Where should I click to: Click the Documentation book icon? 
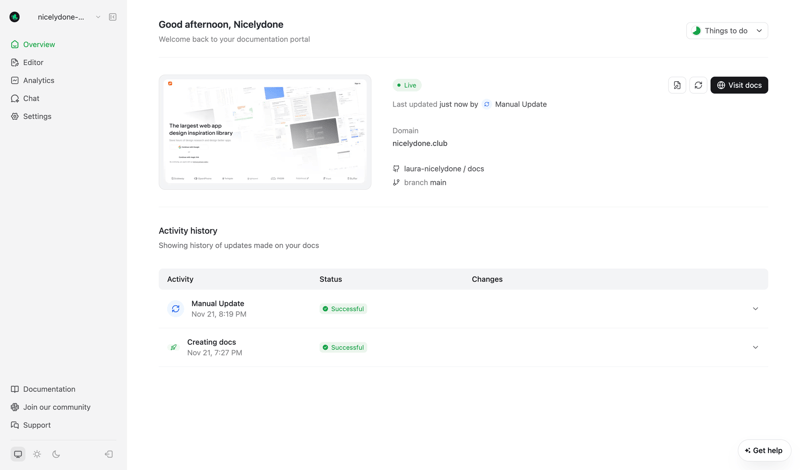pyautogui.click(x=15, y=389)
